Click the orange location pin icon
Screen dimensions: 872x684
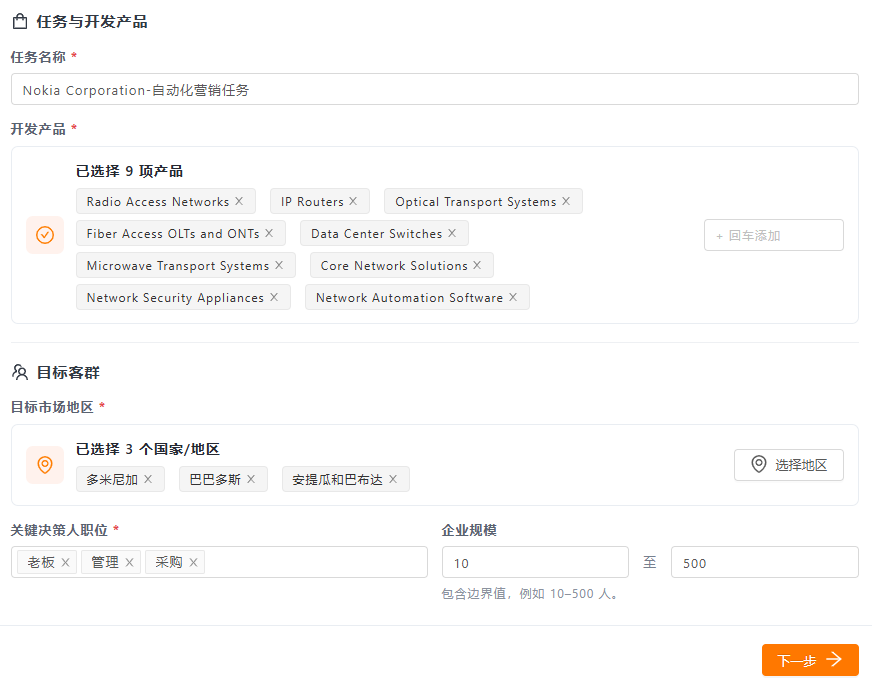[x=45, y=465]
